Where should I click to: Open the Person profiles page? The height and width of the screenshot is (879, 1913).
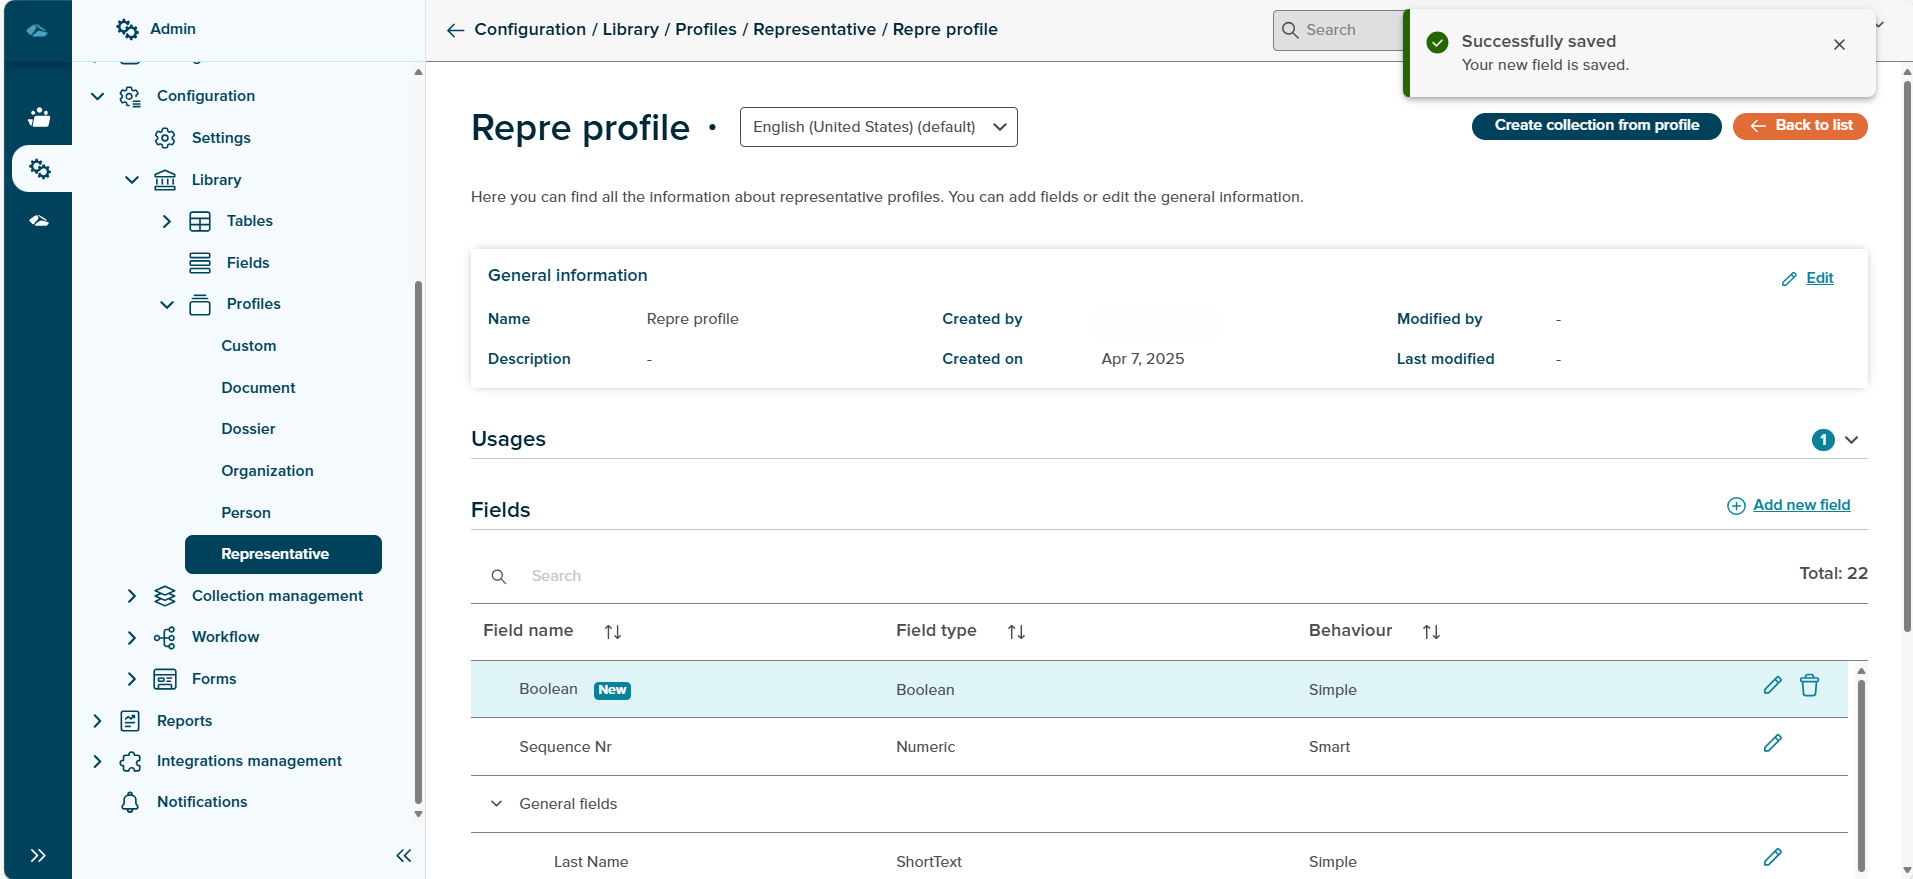(246, 513)
